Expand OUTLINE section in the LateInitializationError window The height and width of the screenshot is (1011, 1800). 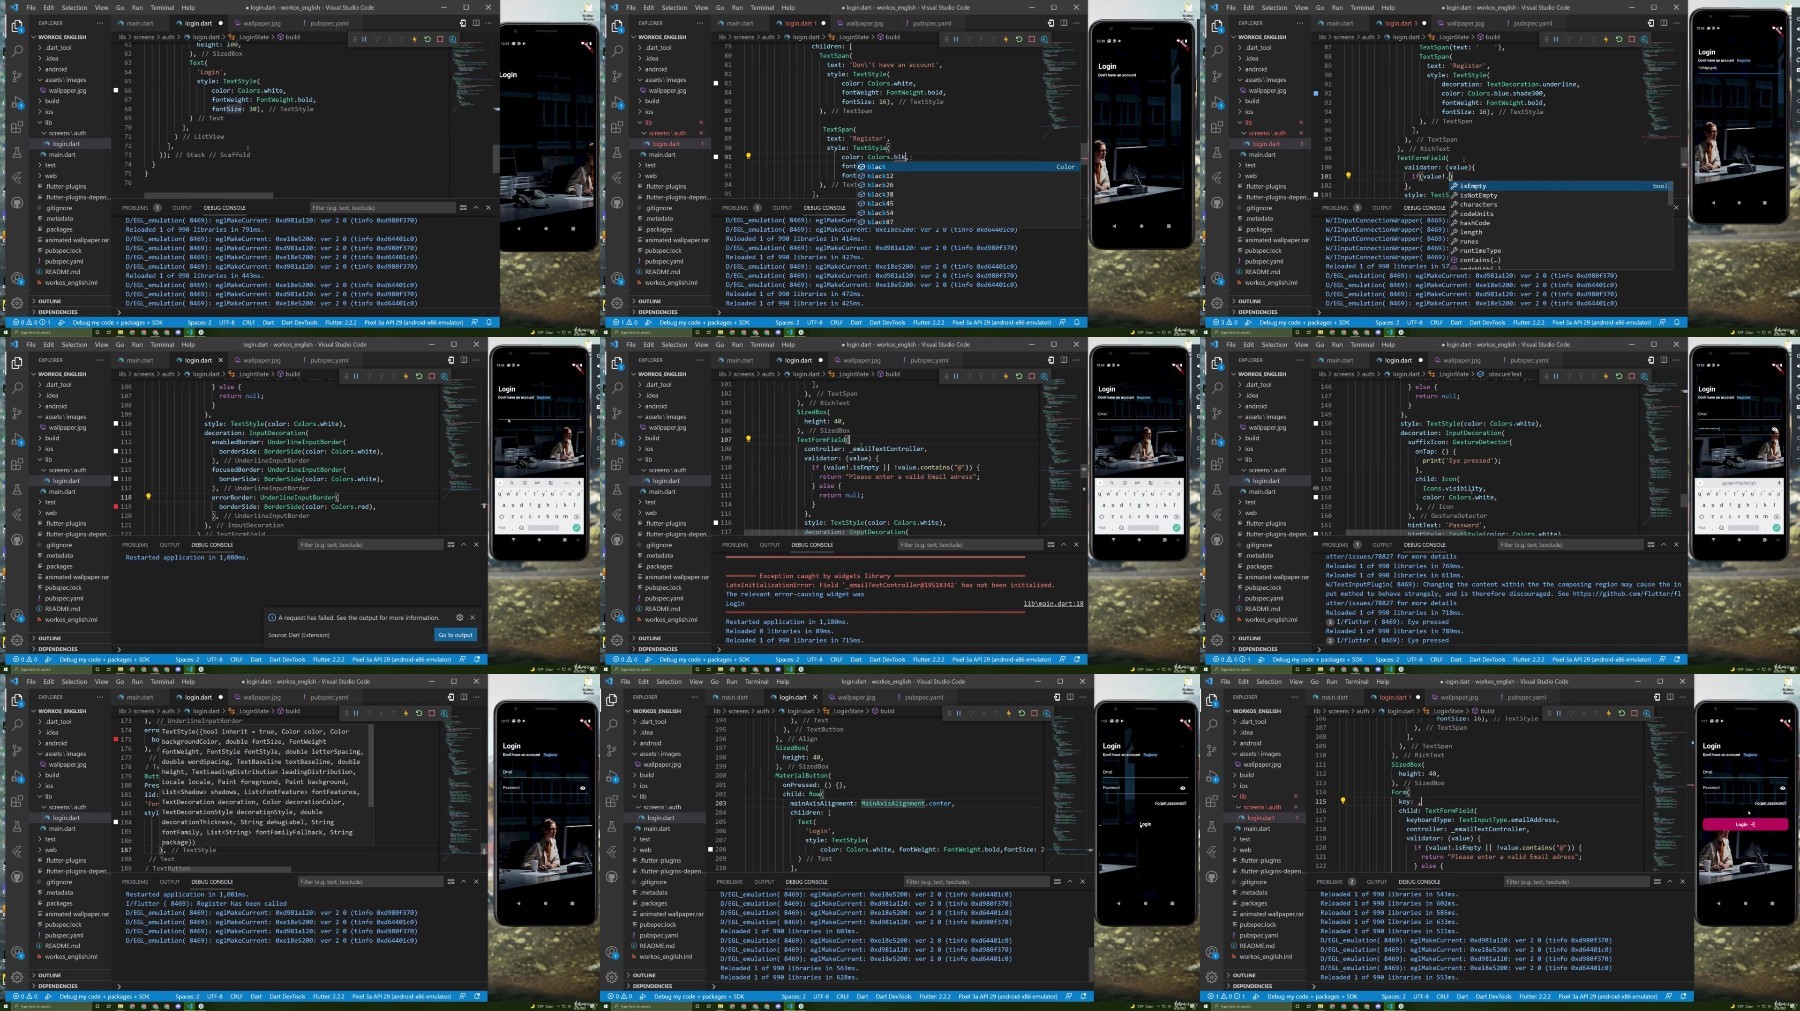click(649, 638)
